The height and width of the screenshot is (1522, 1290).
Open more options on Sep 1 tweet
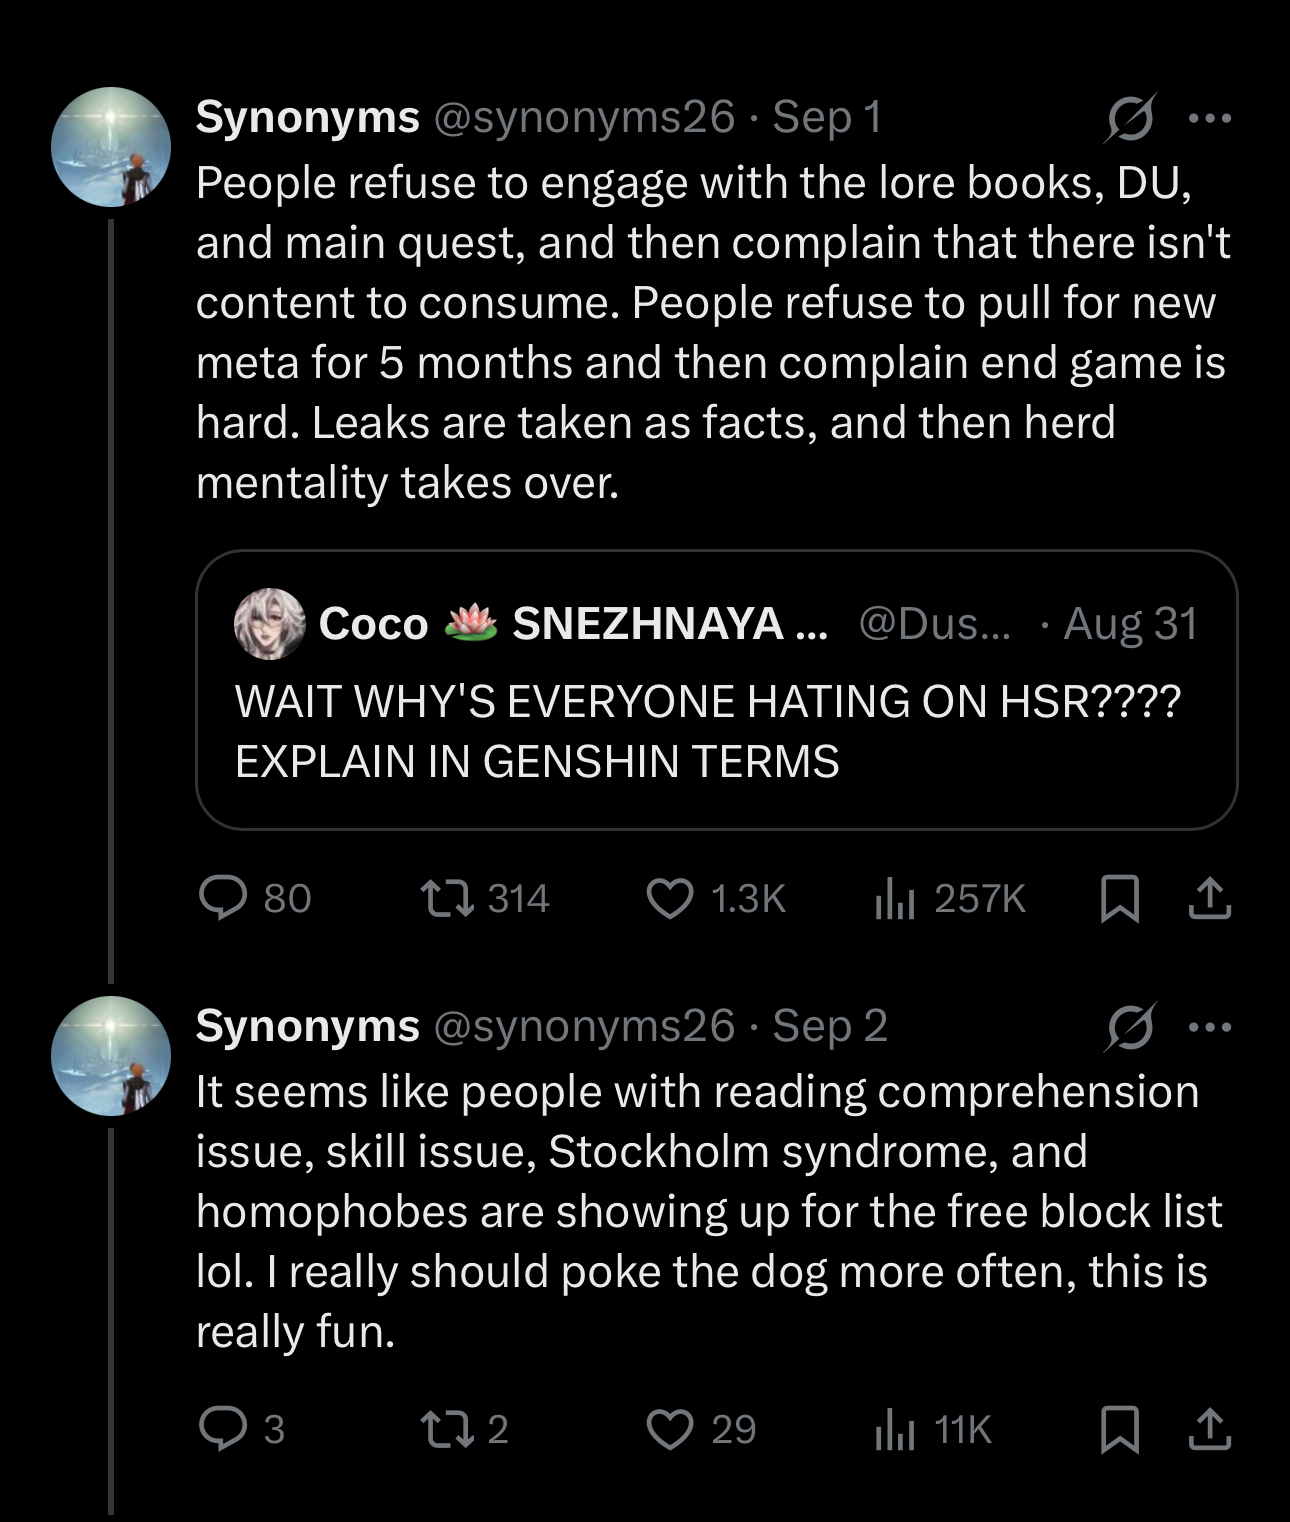[1210, 118]
